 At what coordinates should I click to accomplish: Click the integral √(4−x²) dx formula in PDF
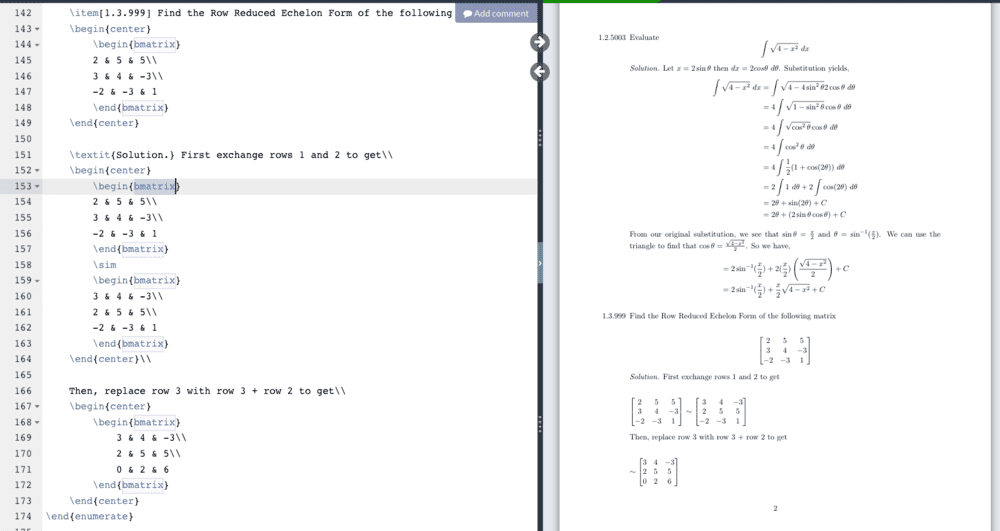[786, 49]
